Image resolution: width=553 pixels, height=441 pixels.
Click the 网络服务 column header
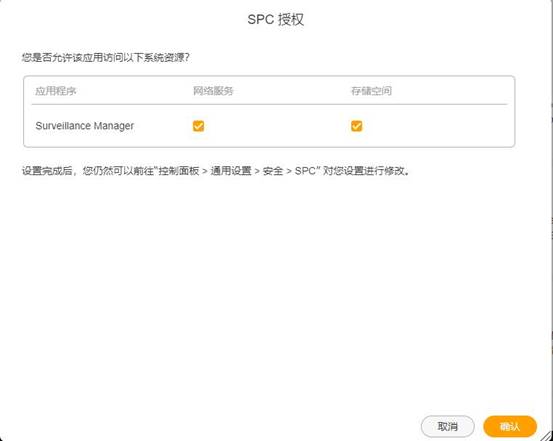pos(213,91)
